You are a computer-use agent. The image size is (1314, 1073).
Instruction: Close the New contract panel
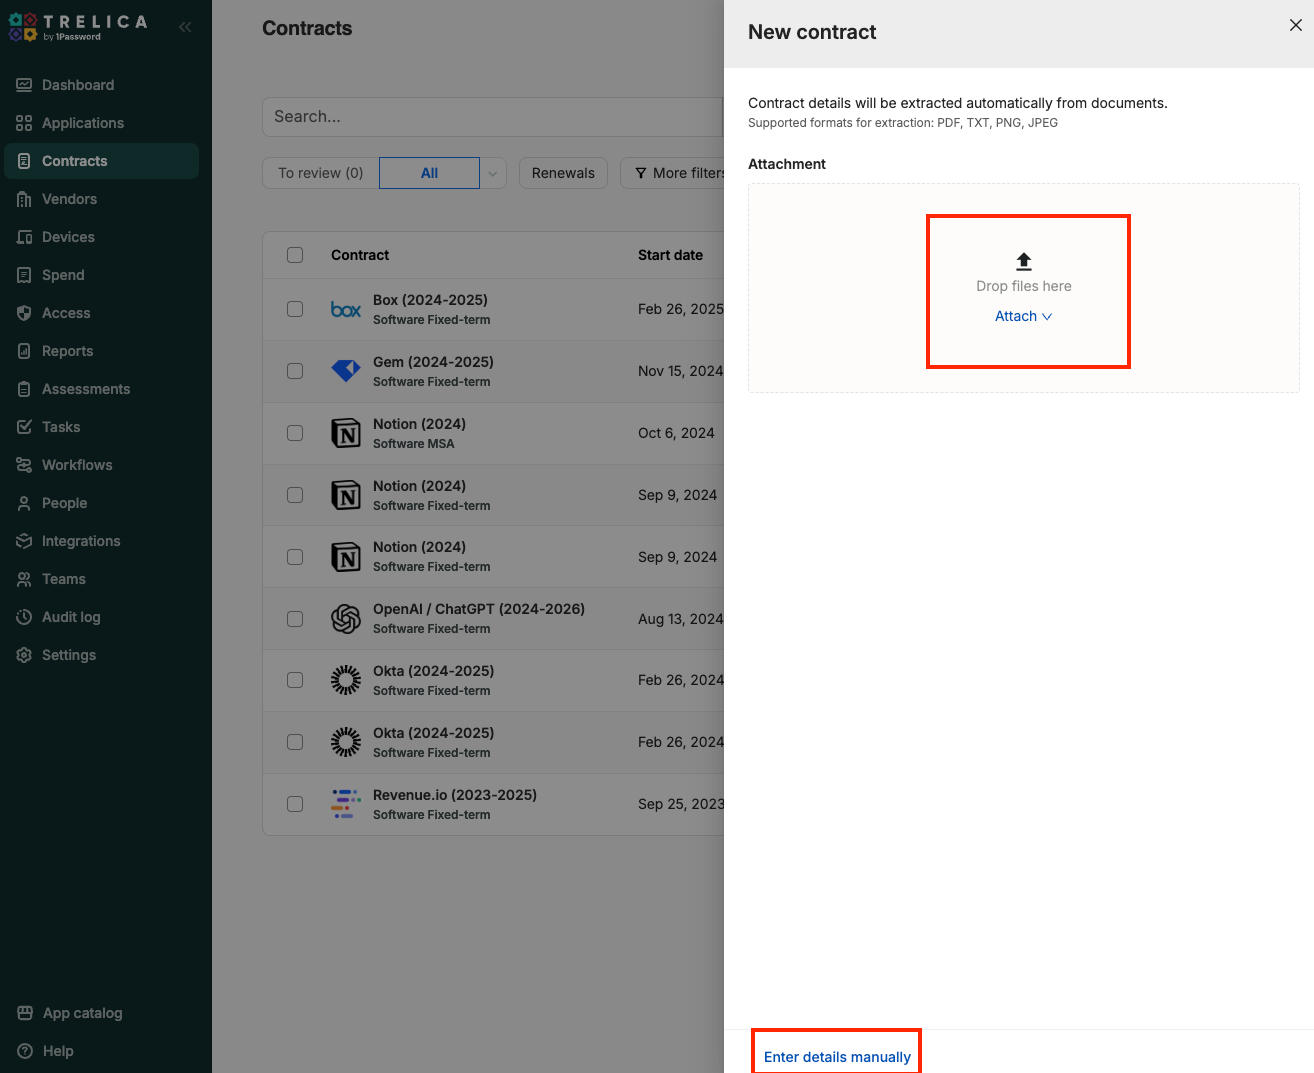click(1295, 25)
